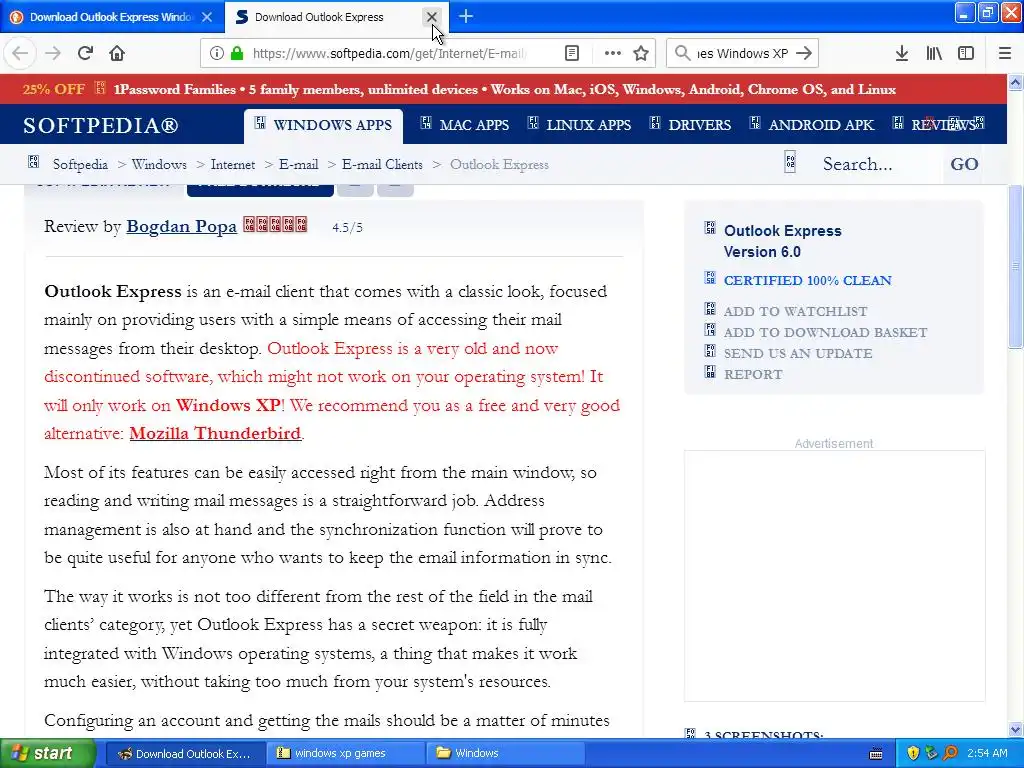This screenshot has width=1024, height=768.
Task: Click the address bar URL field
Action: pos(389,53)
